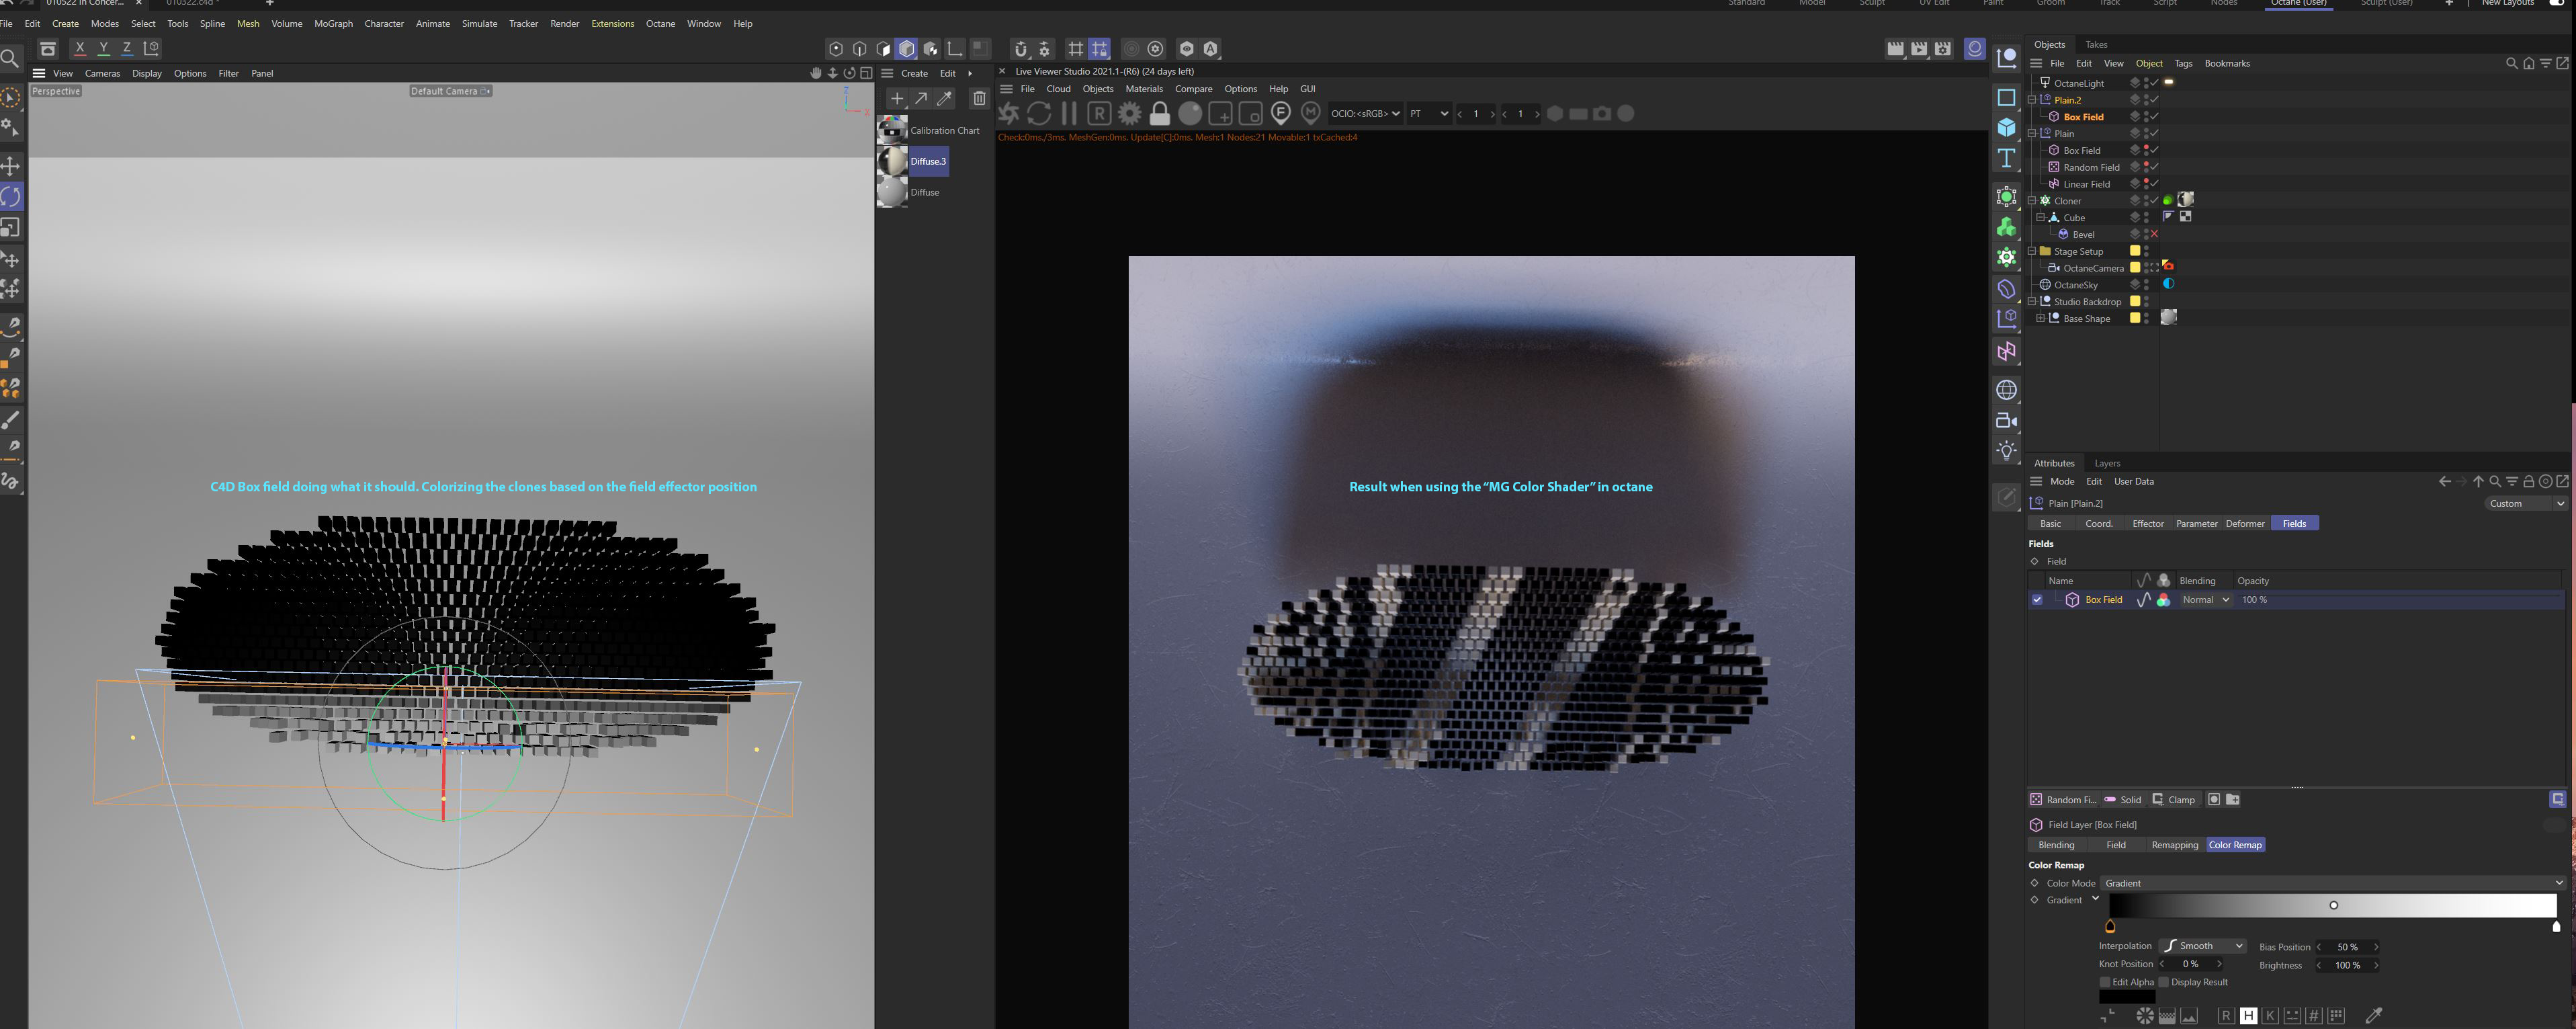This screenshot has height=1029, width=2576.
Task: Select the white gradient knot
Action: (2556, 927)
